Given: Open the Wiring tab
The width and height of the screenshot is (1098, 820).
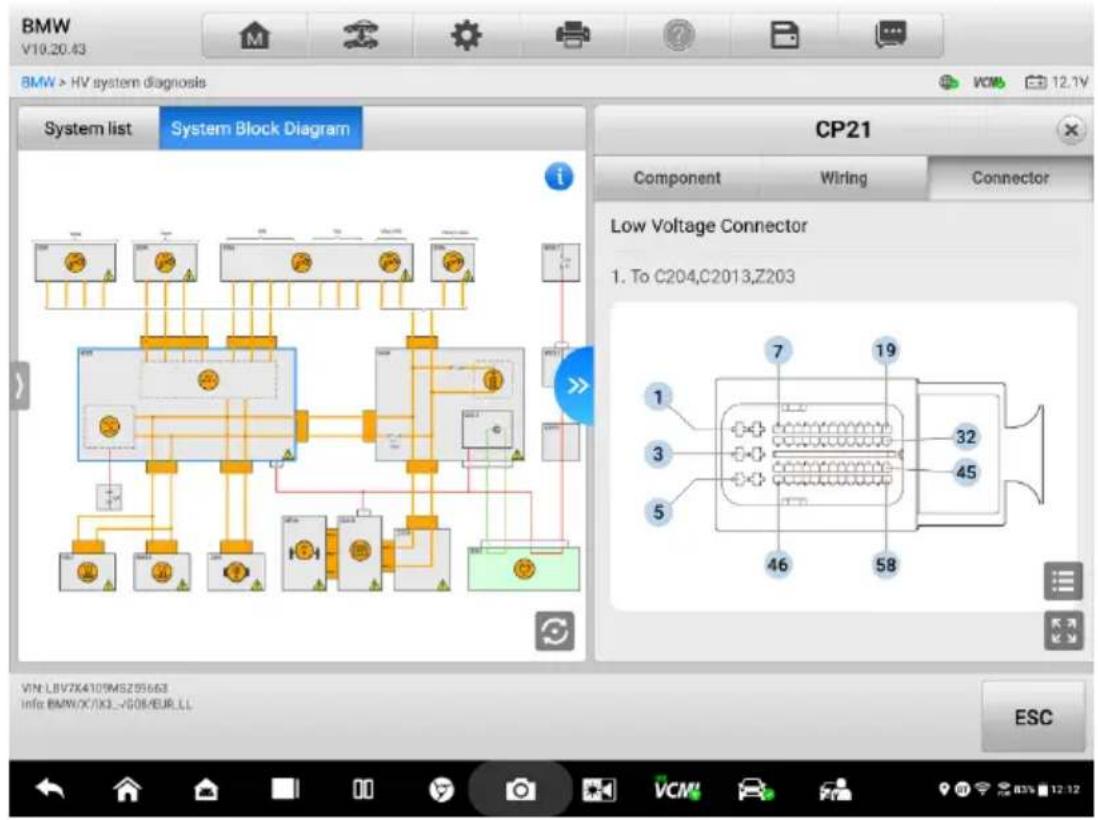Looking at the screenshot, I should click(843, 178).
